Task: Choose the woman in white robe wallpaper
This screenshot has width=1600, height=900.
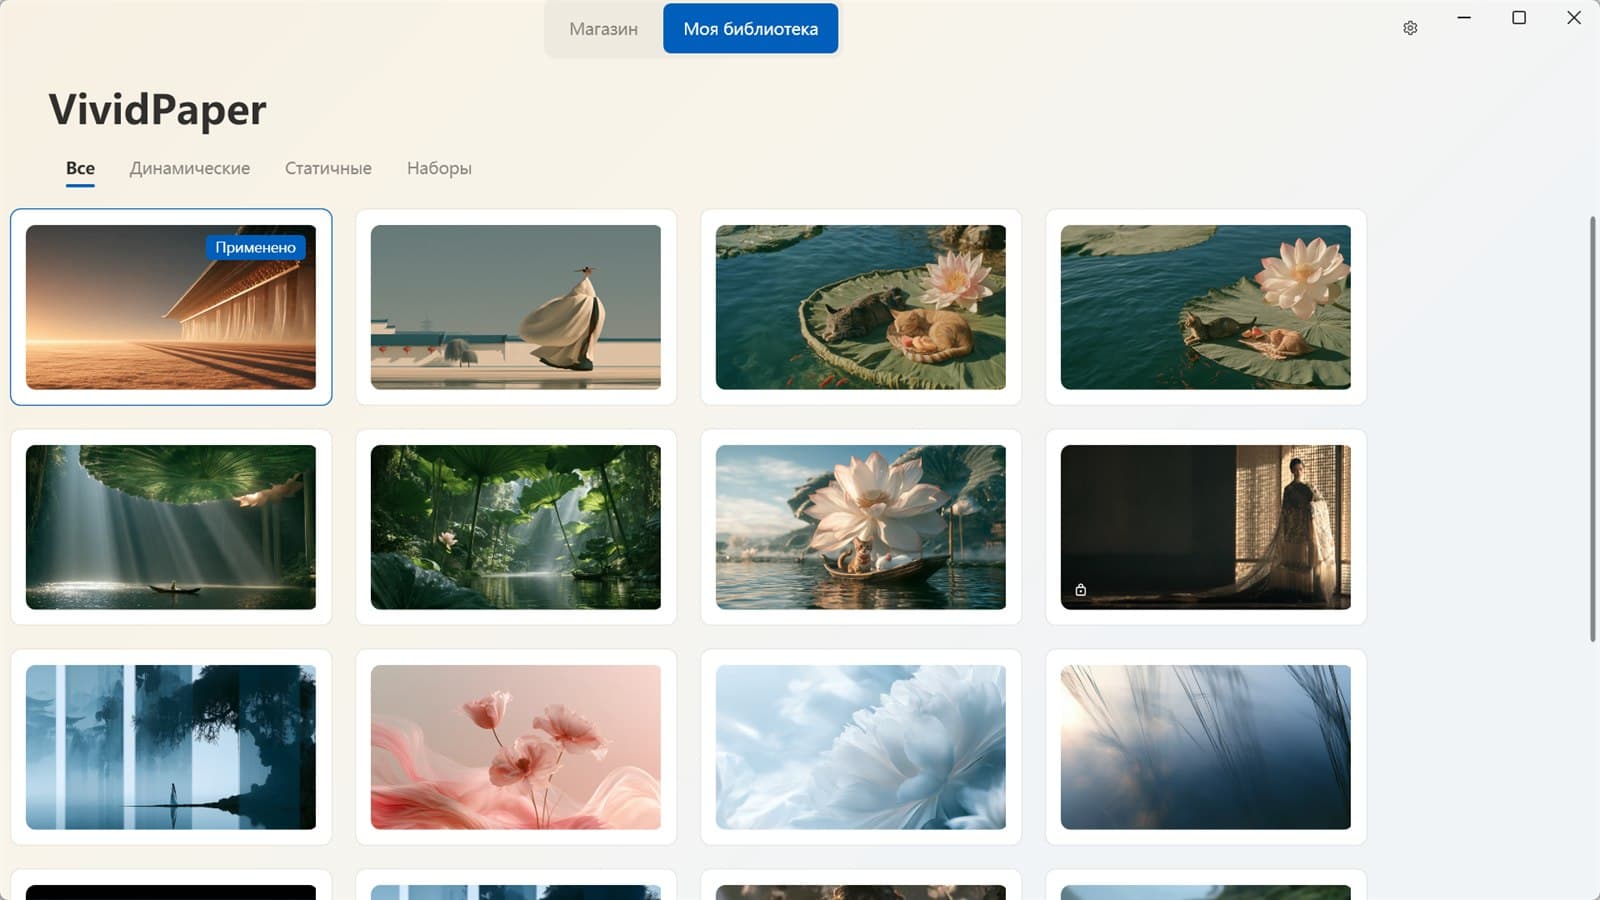Action: pyautogui.click(x=516, y=307)
